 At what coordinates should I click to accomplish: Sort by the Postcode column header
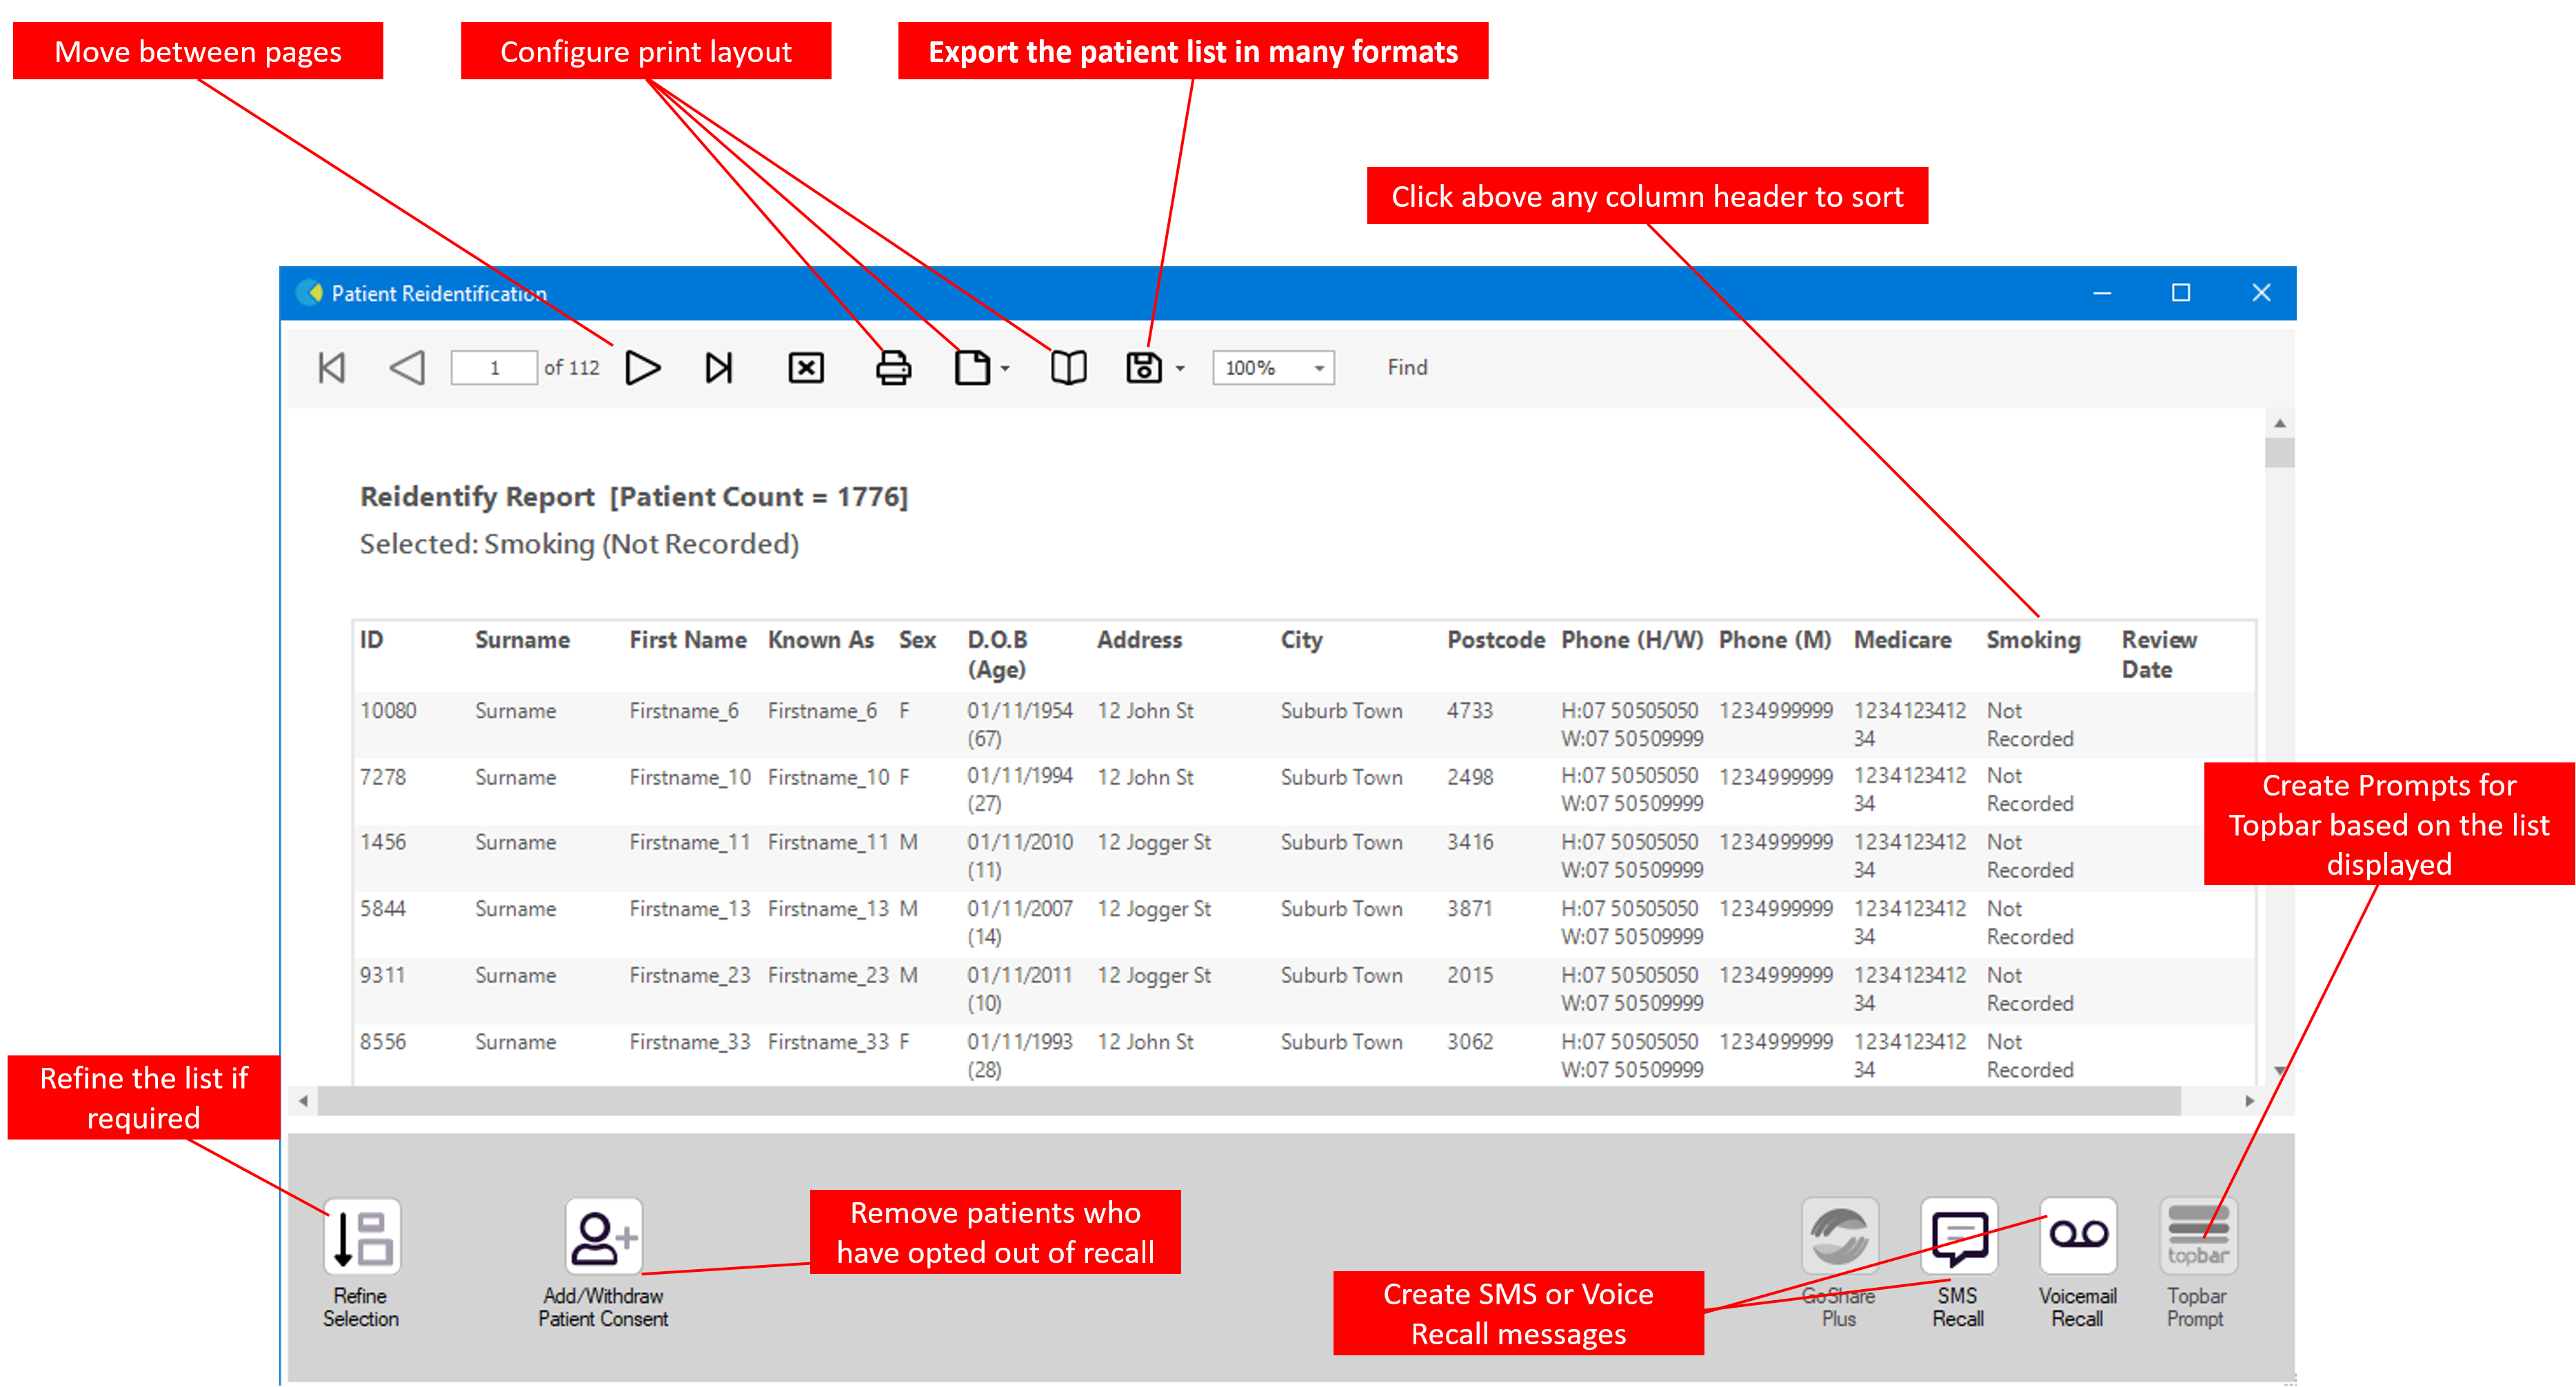(x=1495, y=640)
